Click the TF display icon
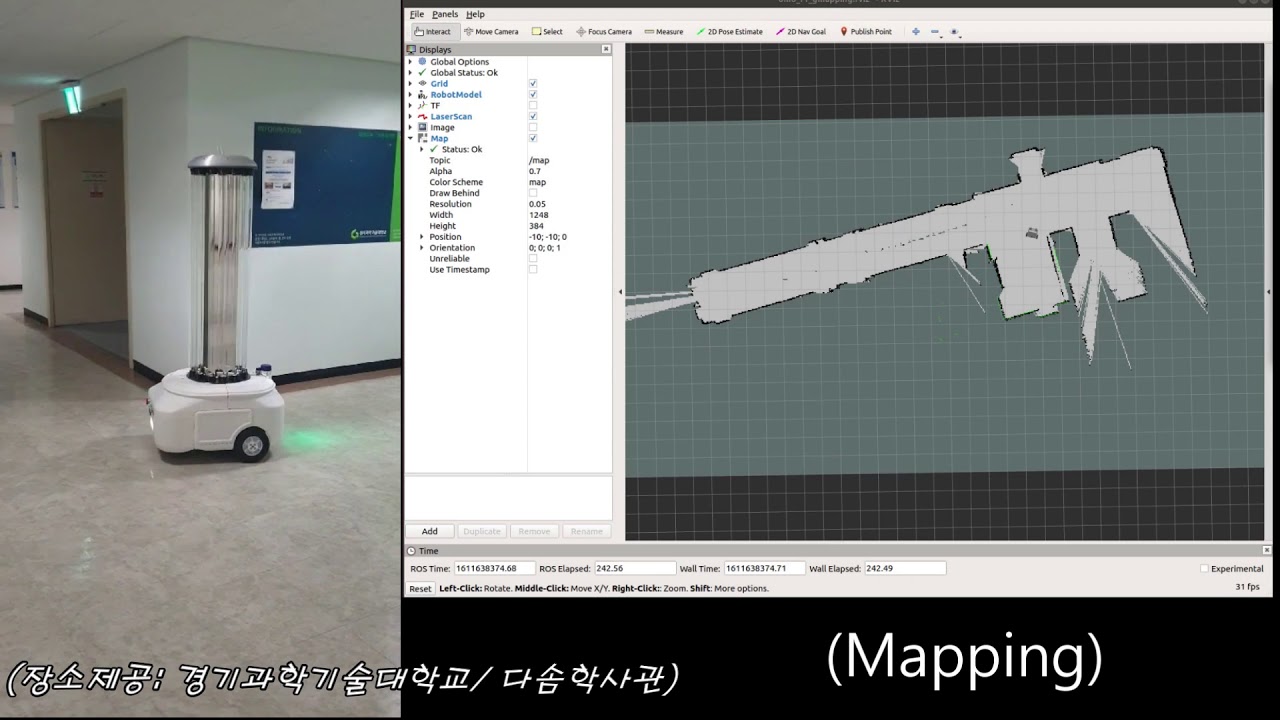The height and width of the screenshot is (720, 1280). pyautogui.click(x=422, y=105)
